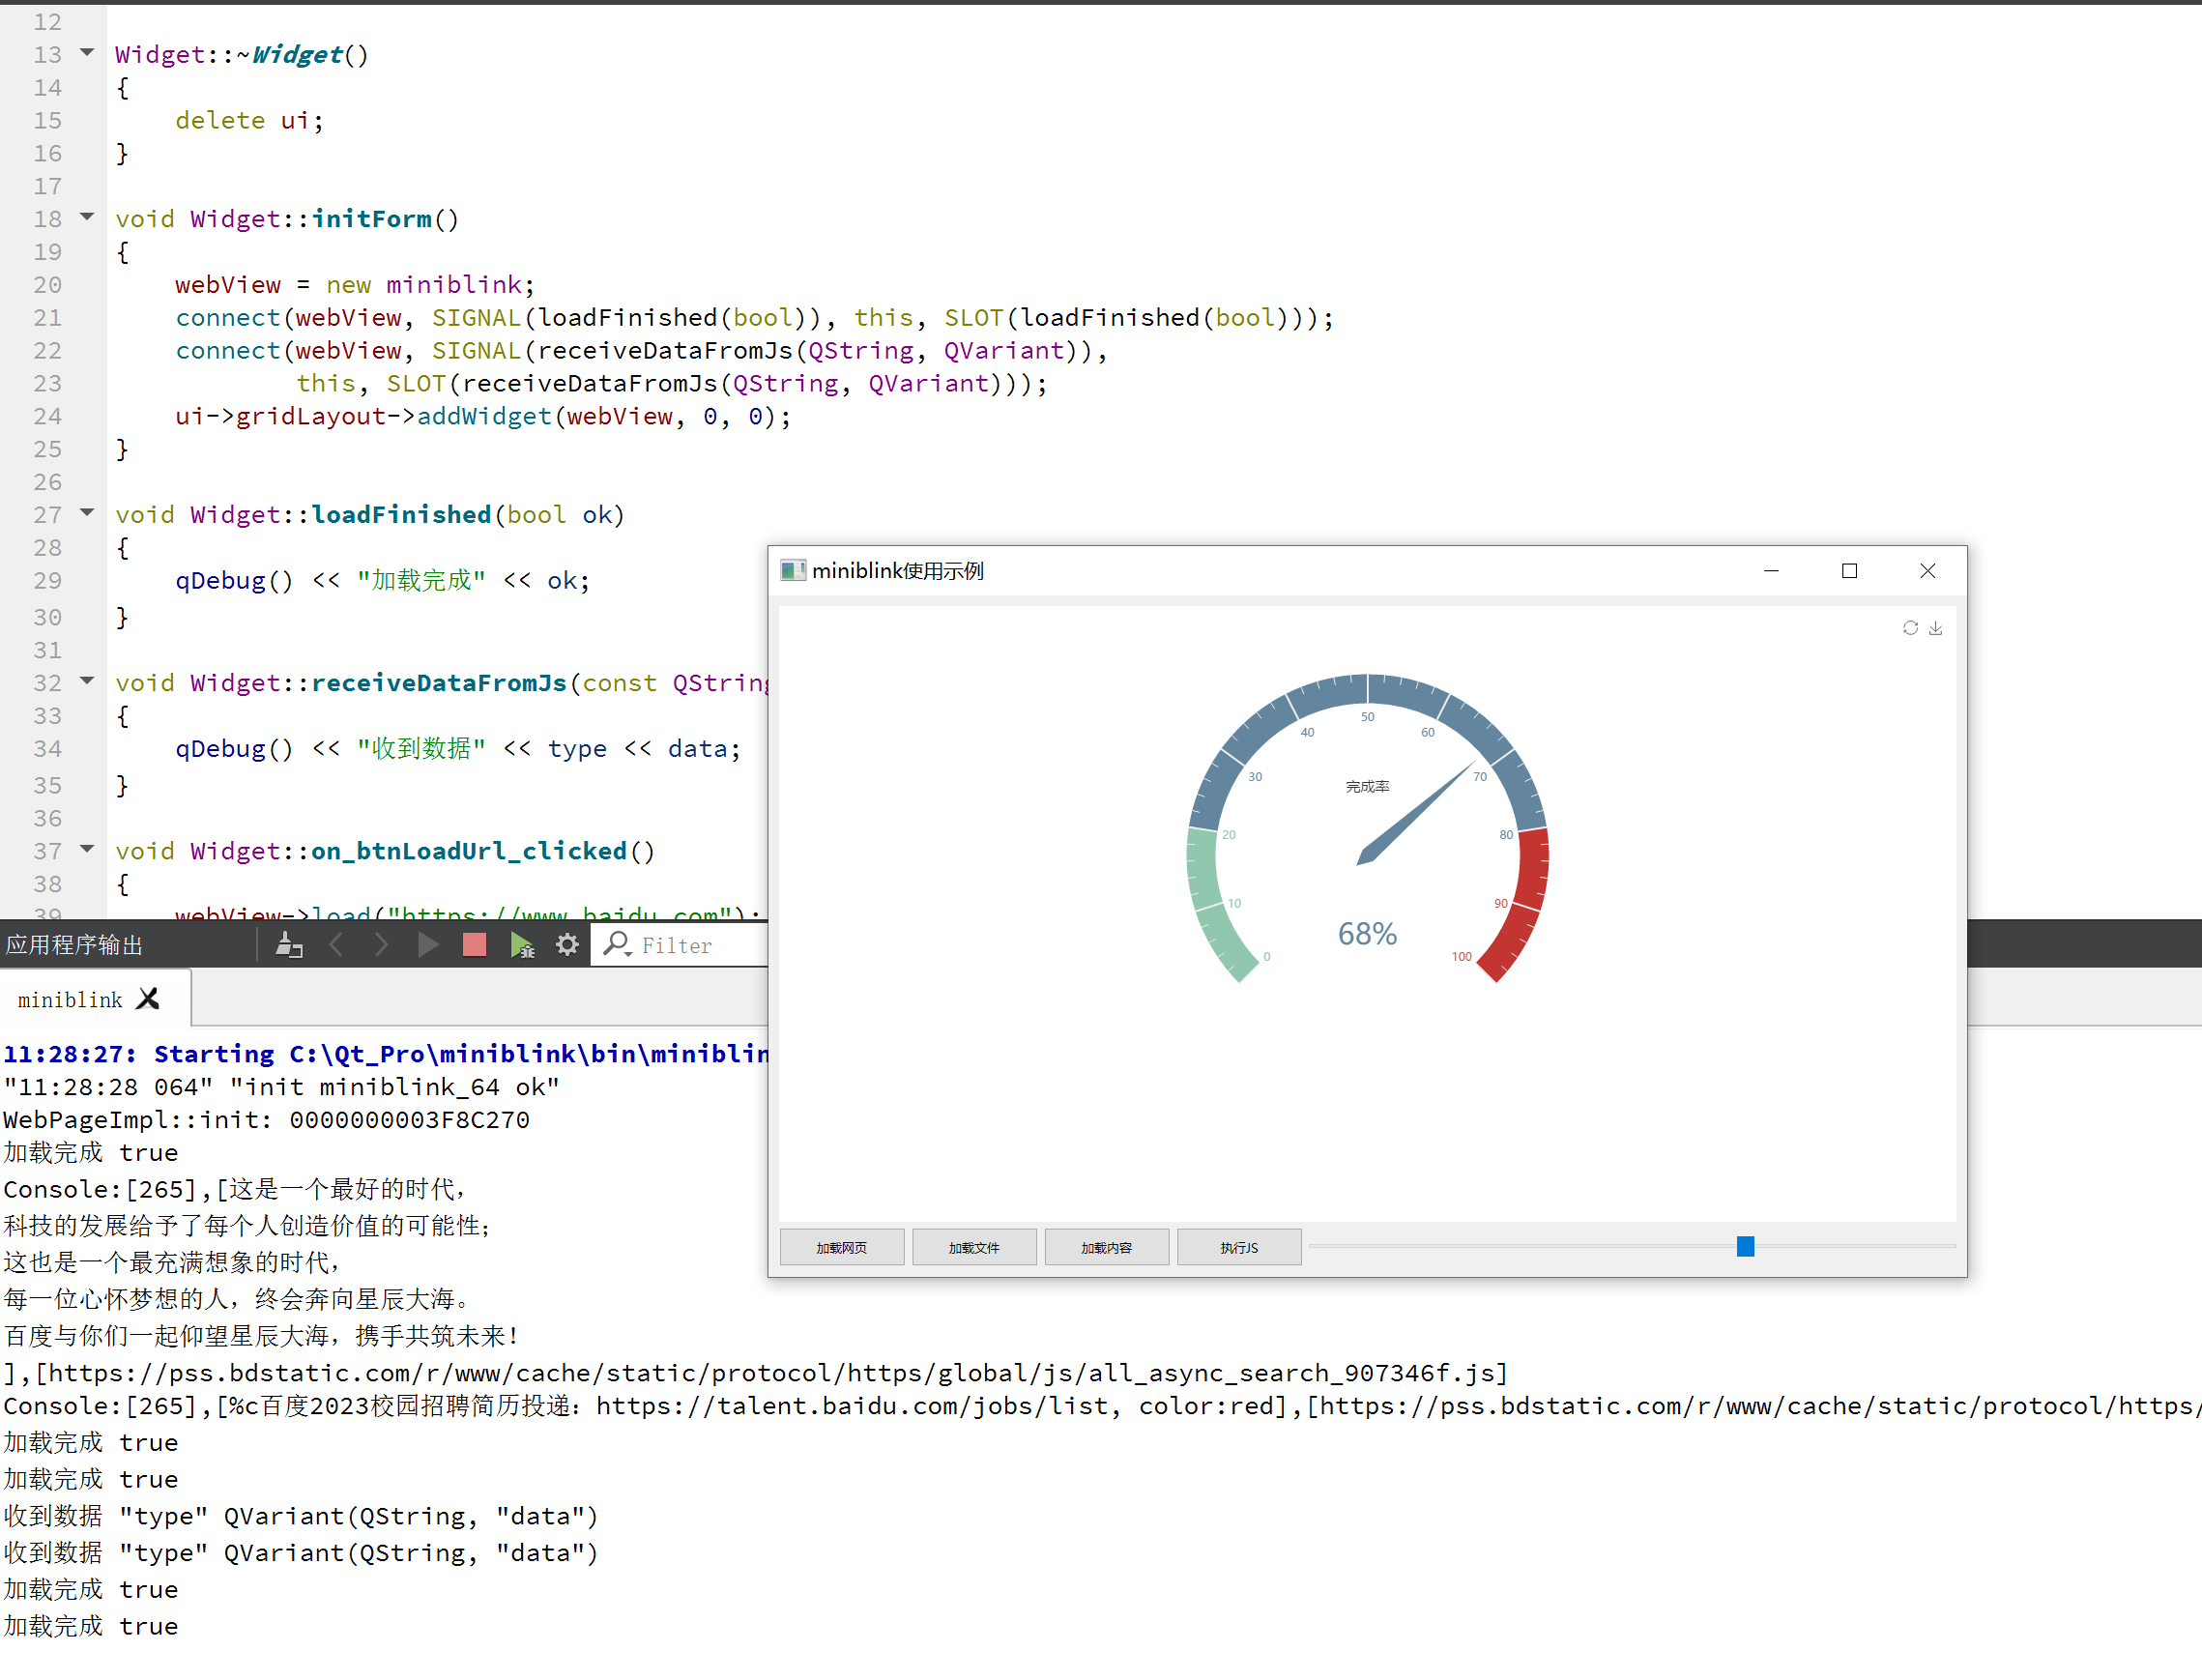Viewport: 2202px width, 1680px height.
Task: Click inside the Filter input field
Action: point(700,944)
